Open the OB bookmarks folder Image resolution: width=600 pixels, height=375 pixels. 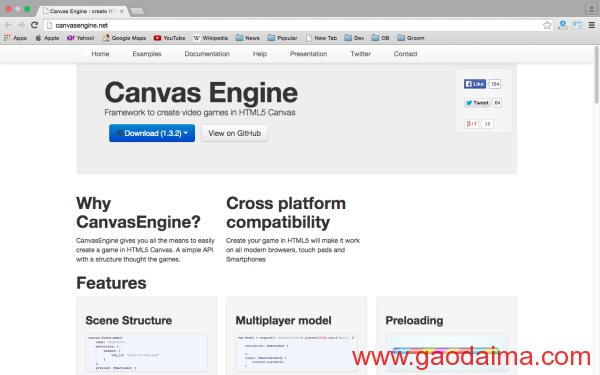click(x=380, y=38)
